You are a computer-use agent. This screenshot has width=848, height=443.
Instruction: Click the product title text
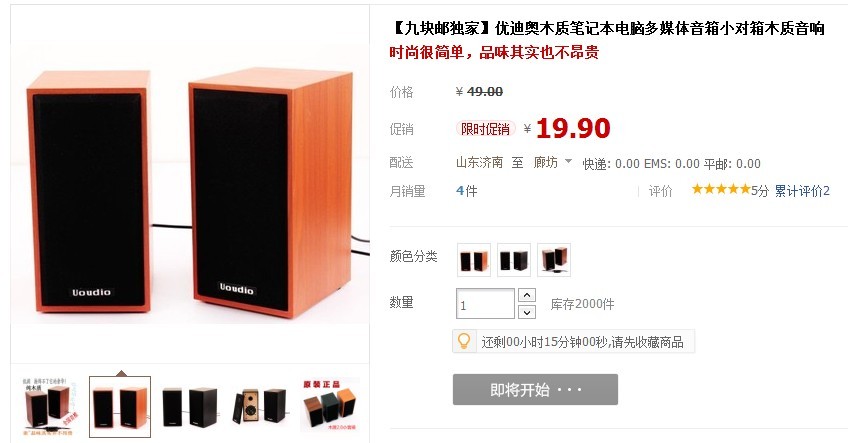(x=607, y=28)
